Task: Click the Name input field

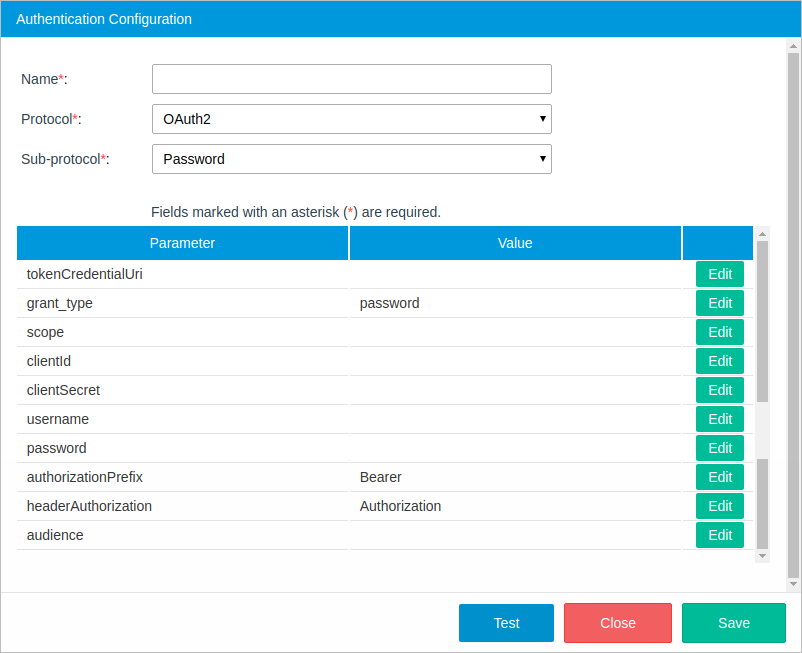Action: pyautogui.click(x=351, y=79)
